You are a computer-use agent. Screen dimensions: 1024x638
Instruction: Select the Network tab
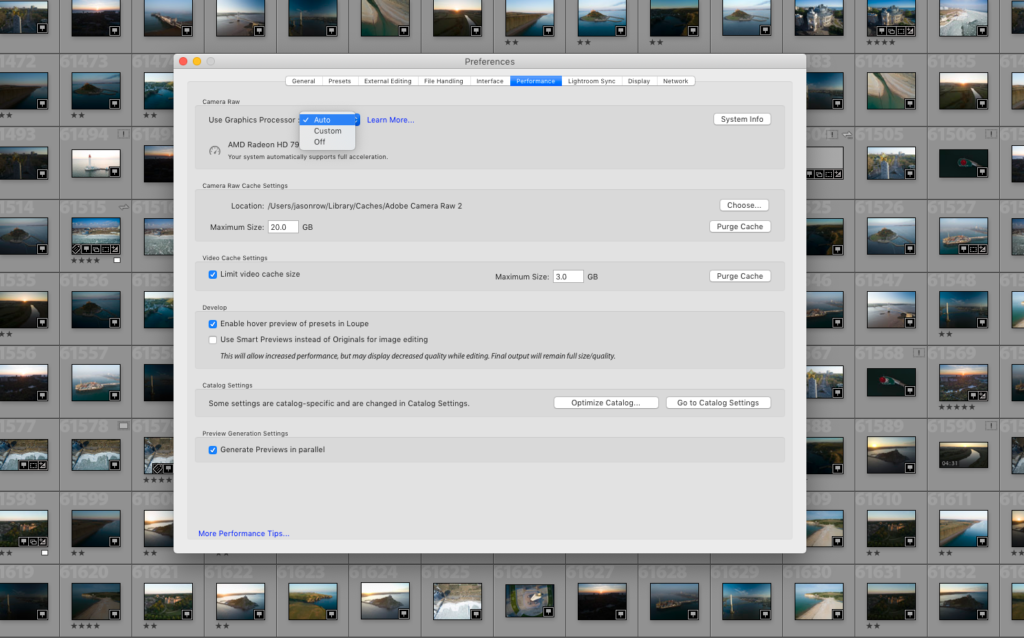(x=675, y=81)
